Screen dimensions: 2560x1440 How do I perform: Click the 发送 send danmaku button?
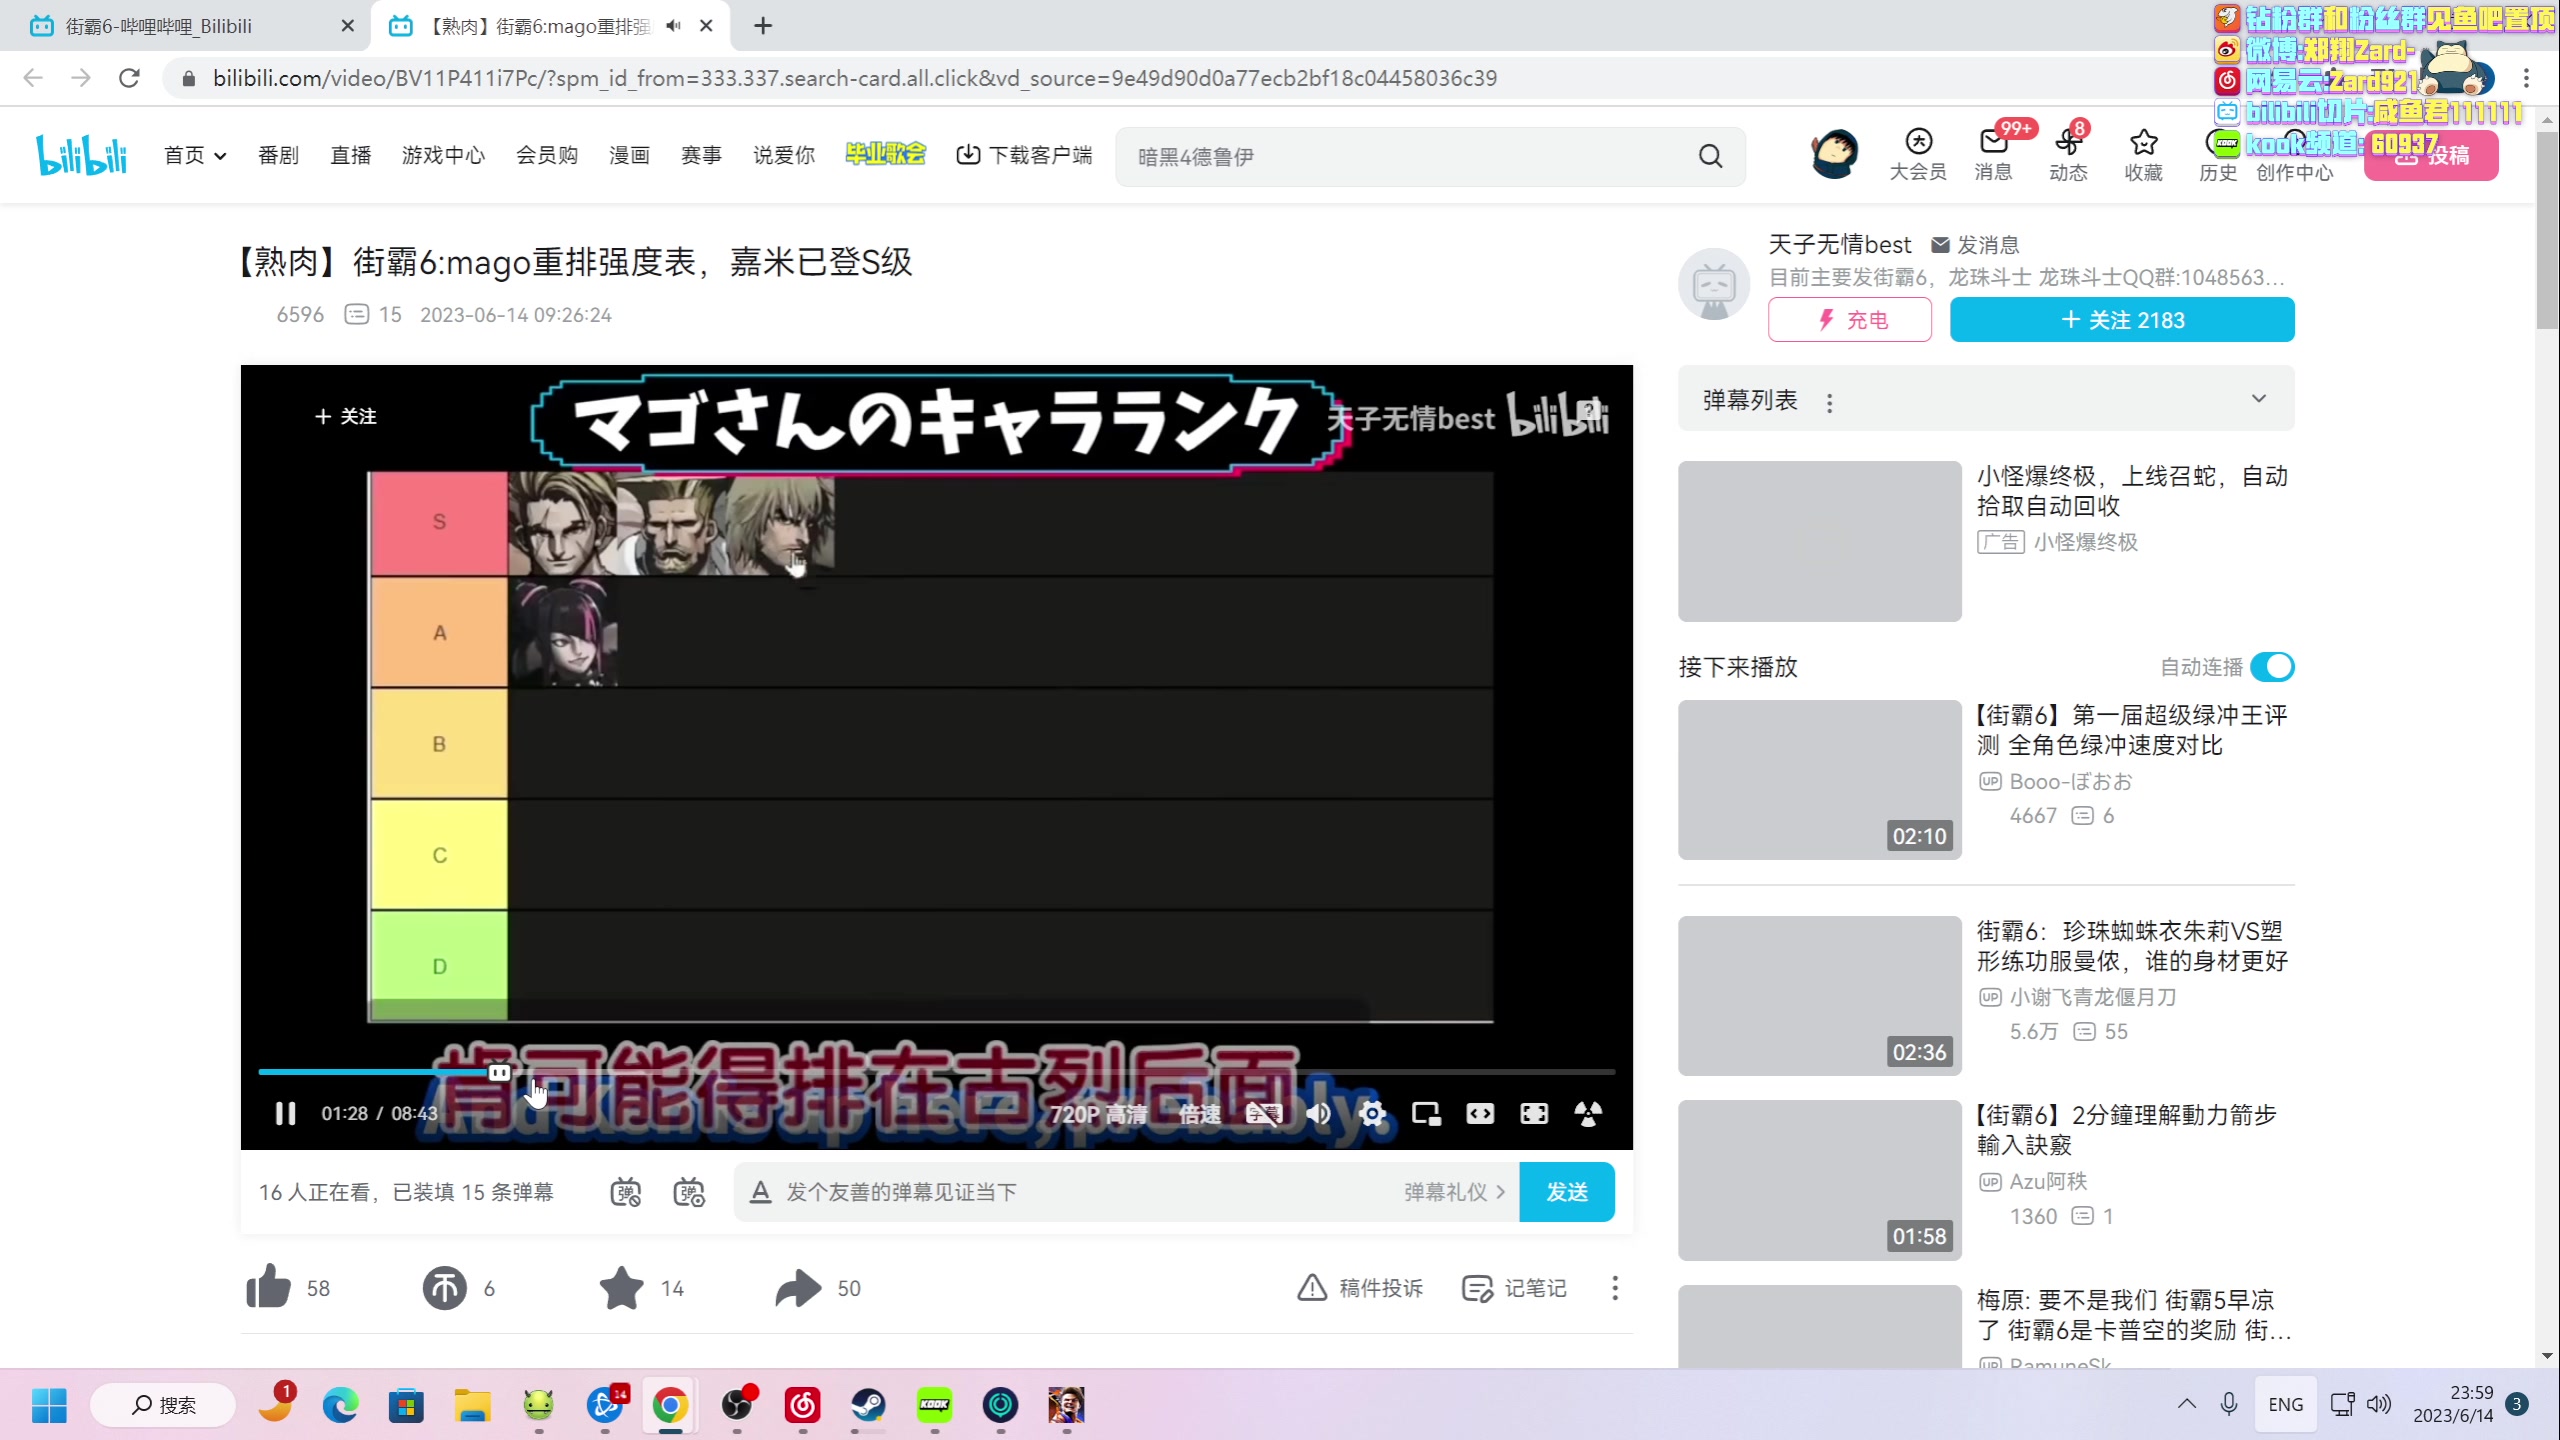1566,1191
